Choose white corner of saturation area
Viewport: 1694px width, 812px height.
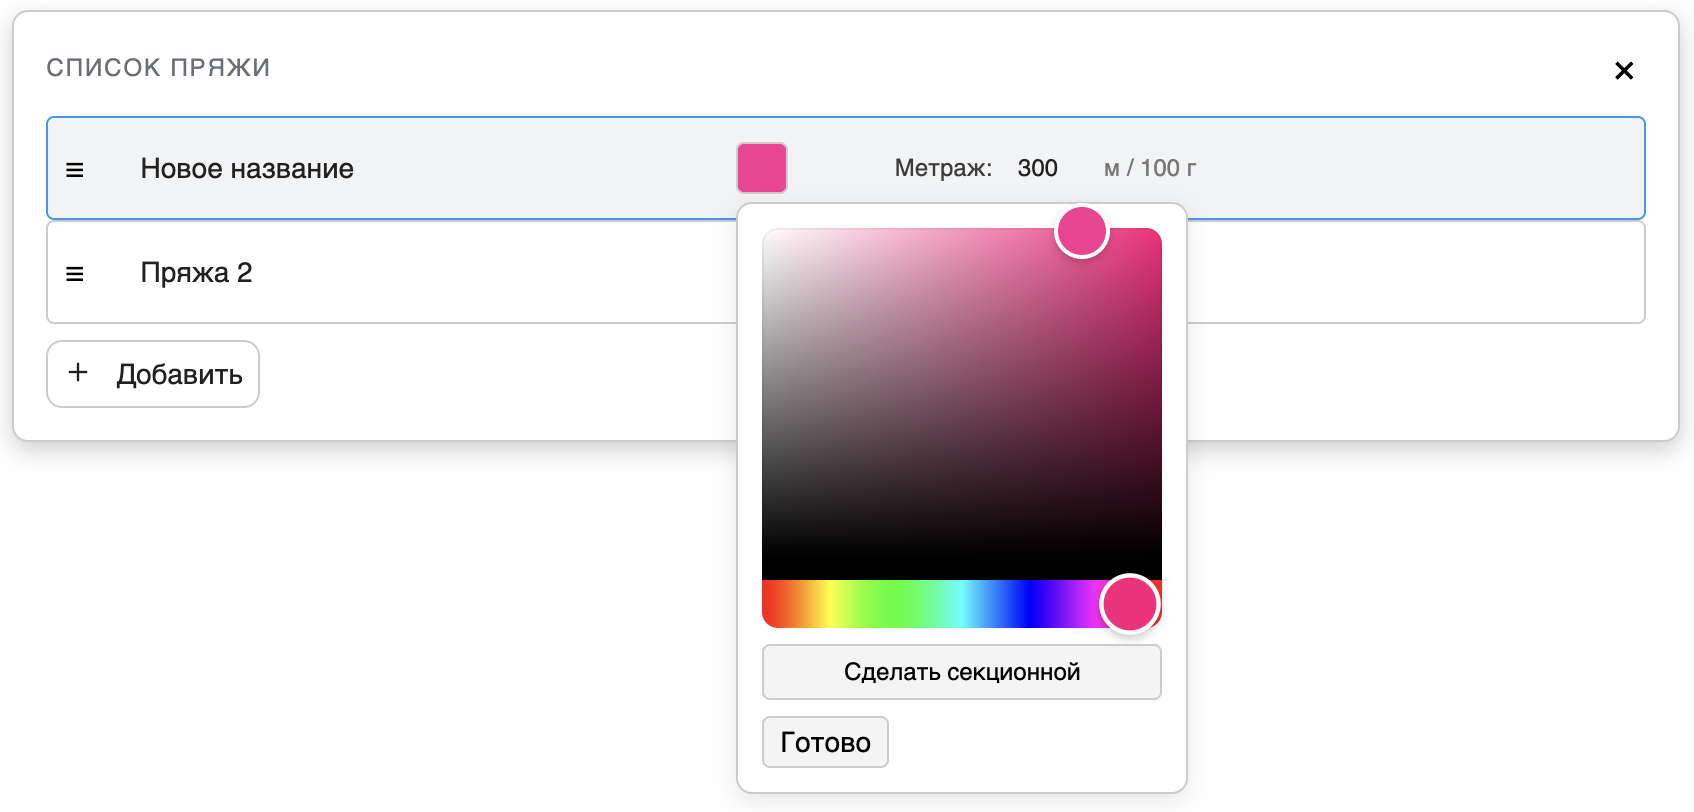coord(770,236)
